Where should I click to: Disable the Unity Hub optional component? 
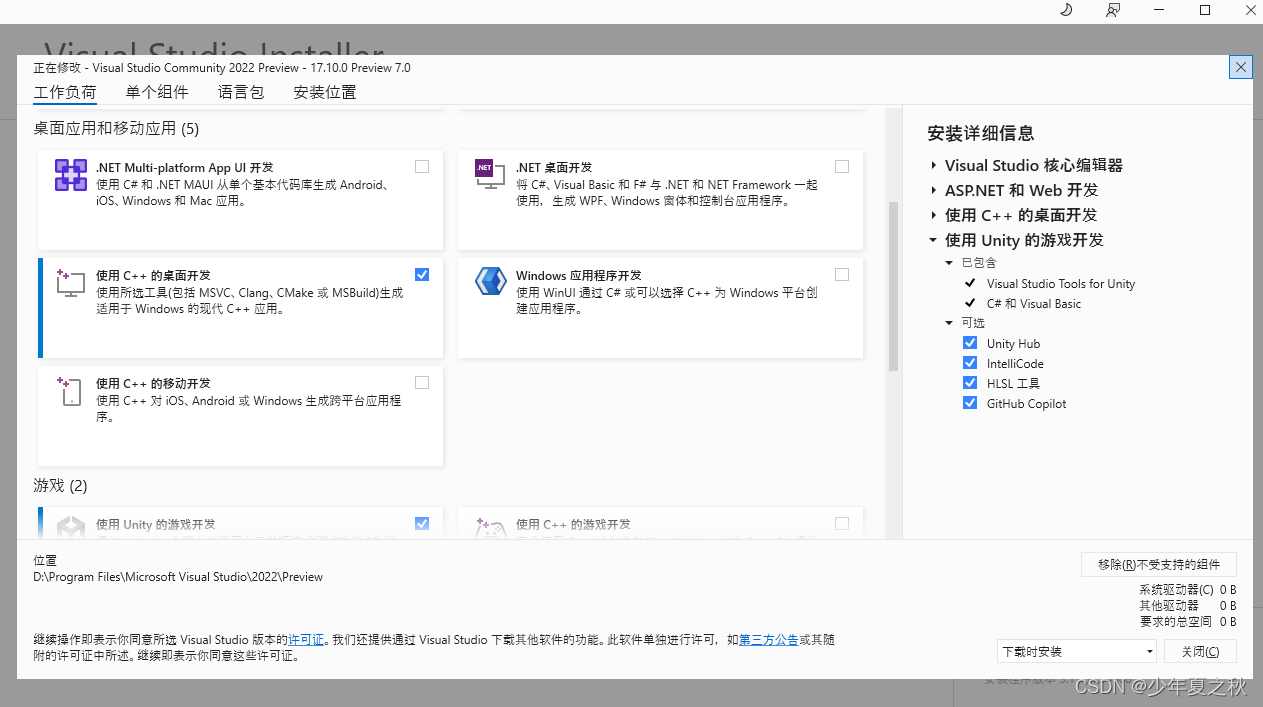969,342
